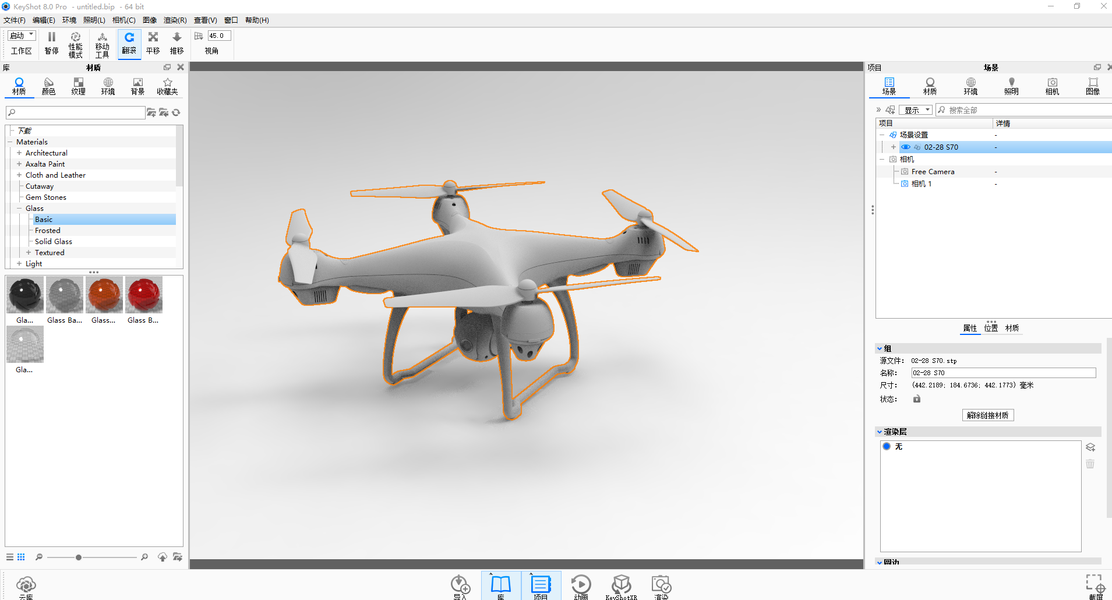Pick the grey Glass Ba... thumbnail
The height and width of the screenshot is (600, 1112).
click(65, 295)
